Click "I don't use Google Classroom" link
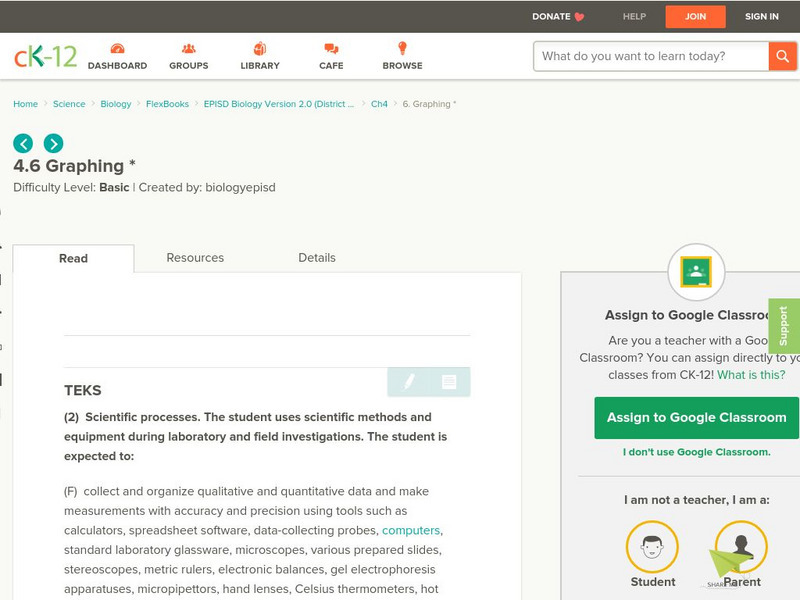 point(696,452)
